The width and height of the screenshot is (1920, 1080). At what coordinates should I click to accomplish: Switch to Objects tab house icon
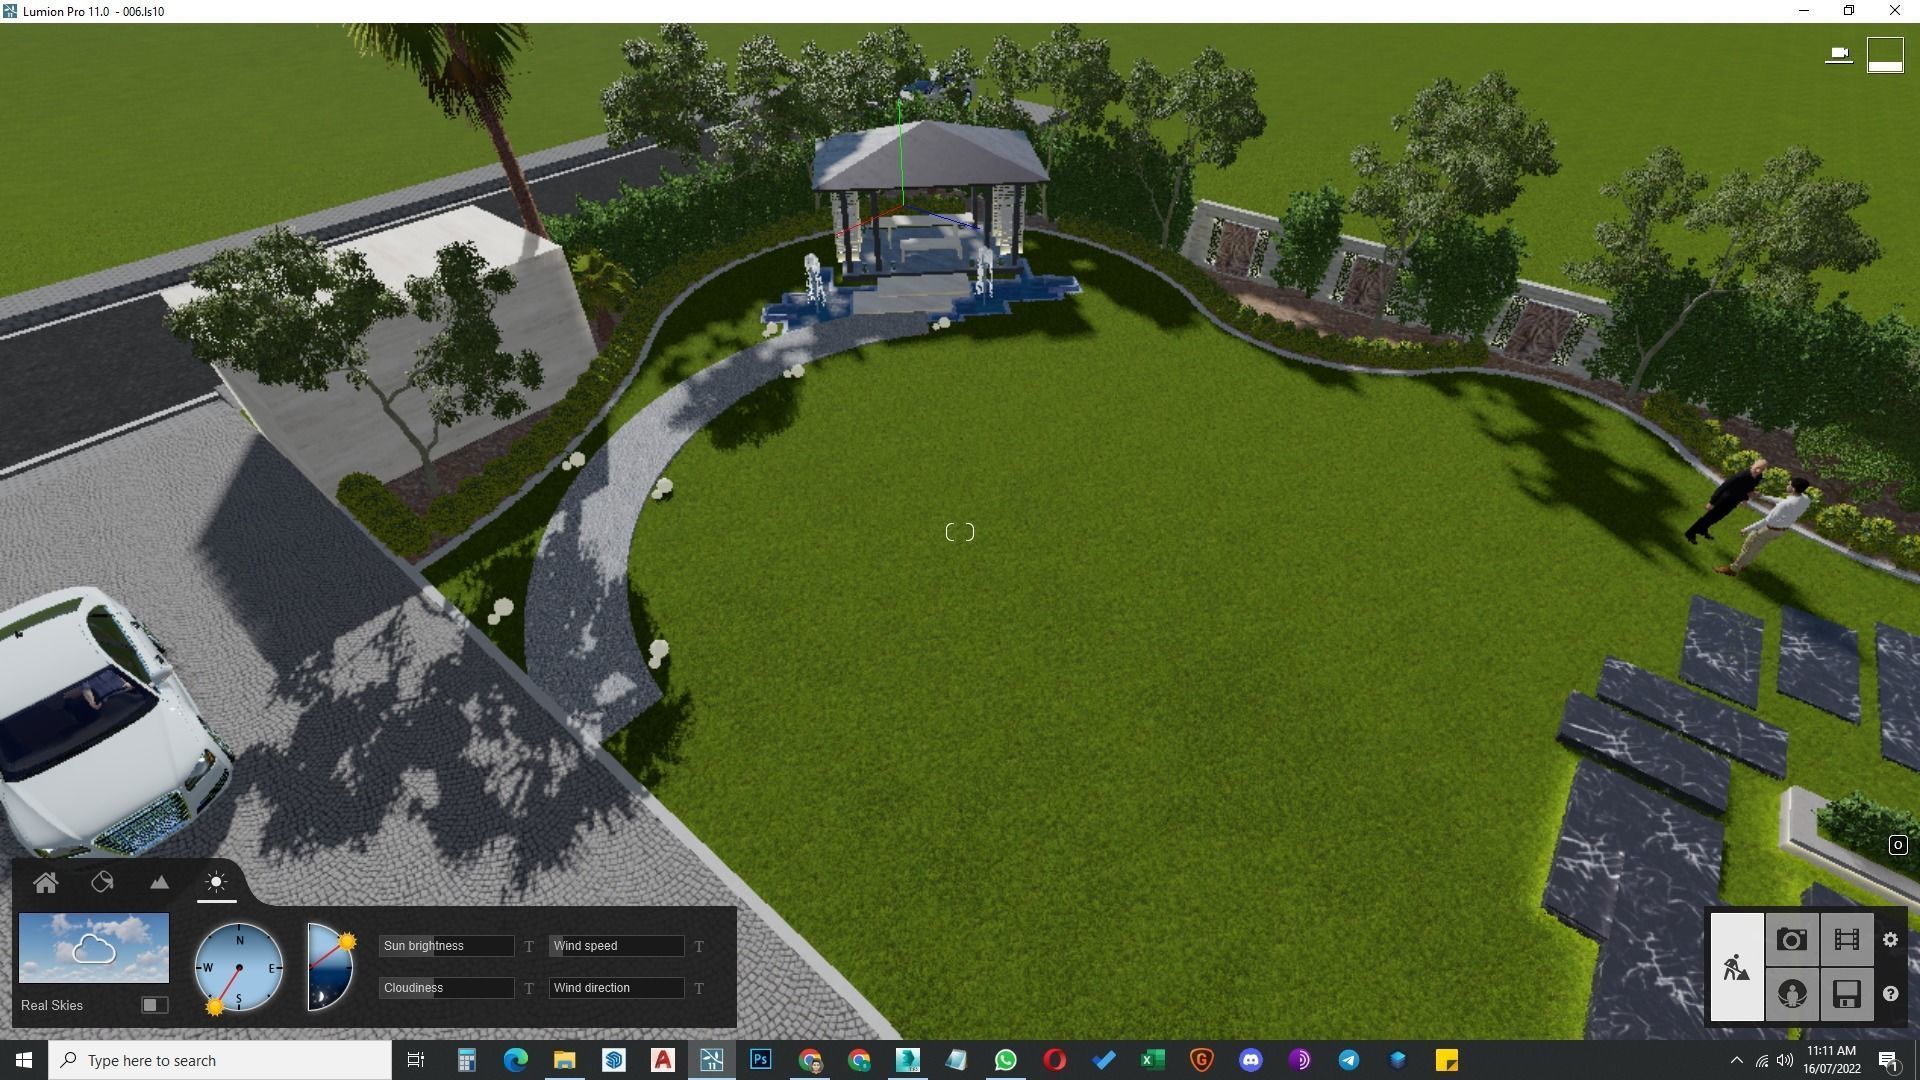coord(45,882)
